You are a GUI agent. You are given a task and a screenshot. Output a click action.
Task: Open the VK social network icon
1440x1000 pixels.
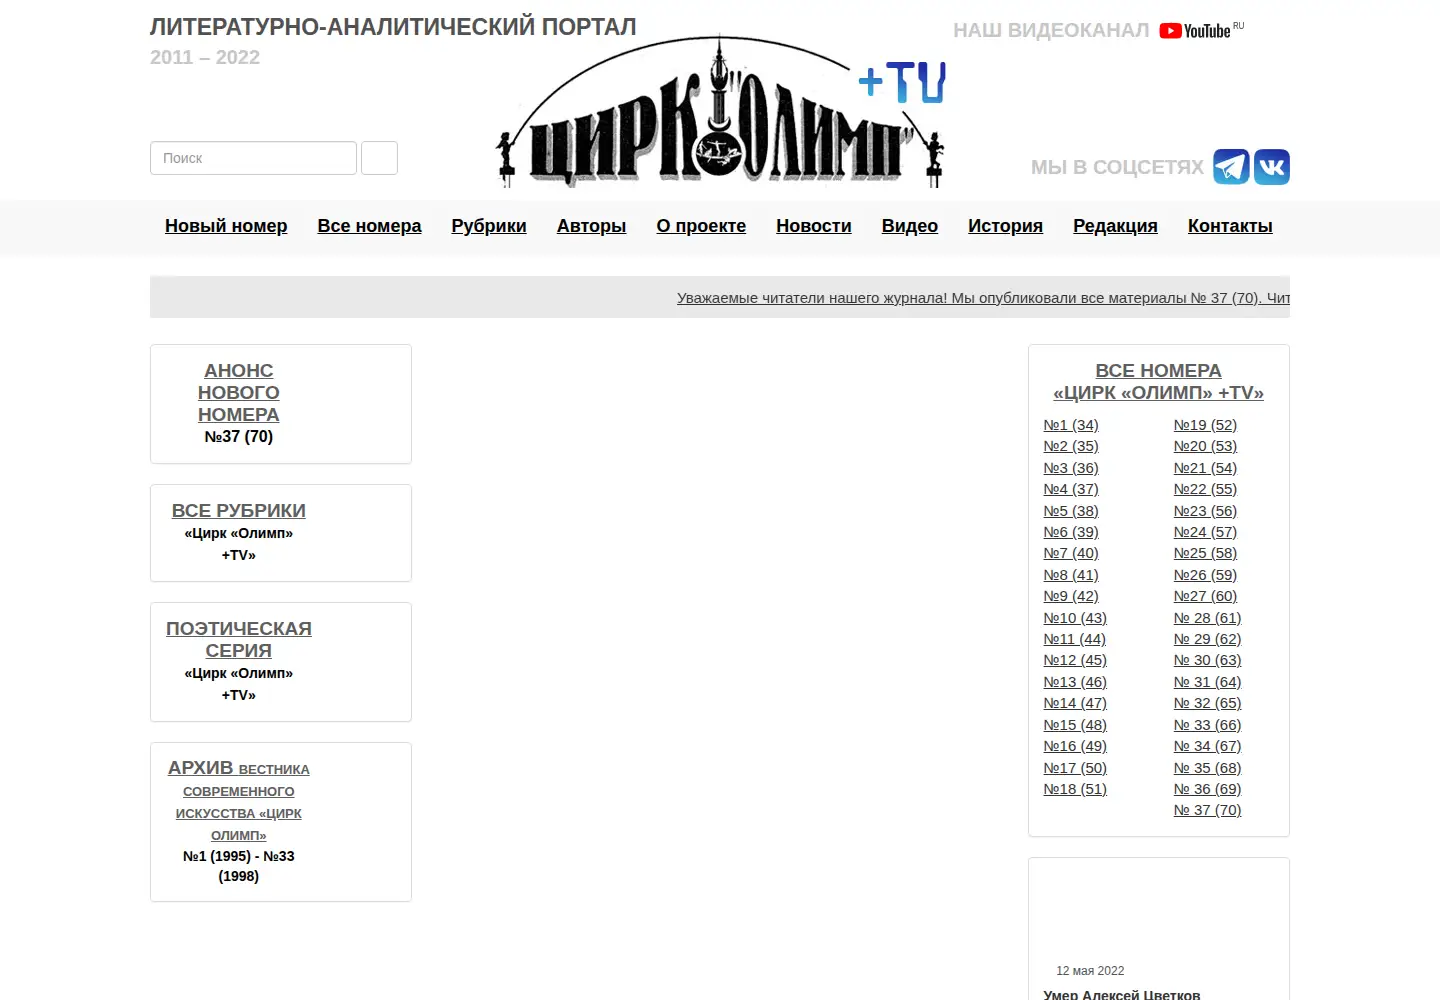1272,167
